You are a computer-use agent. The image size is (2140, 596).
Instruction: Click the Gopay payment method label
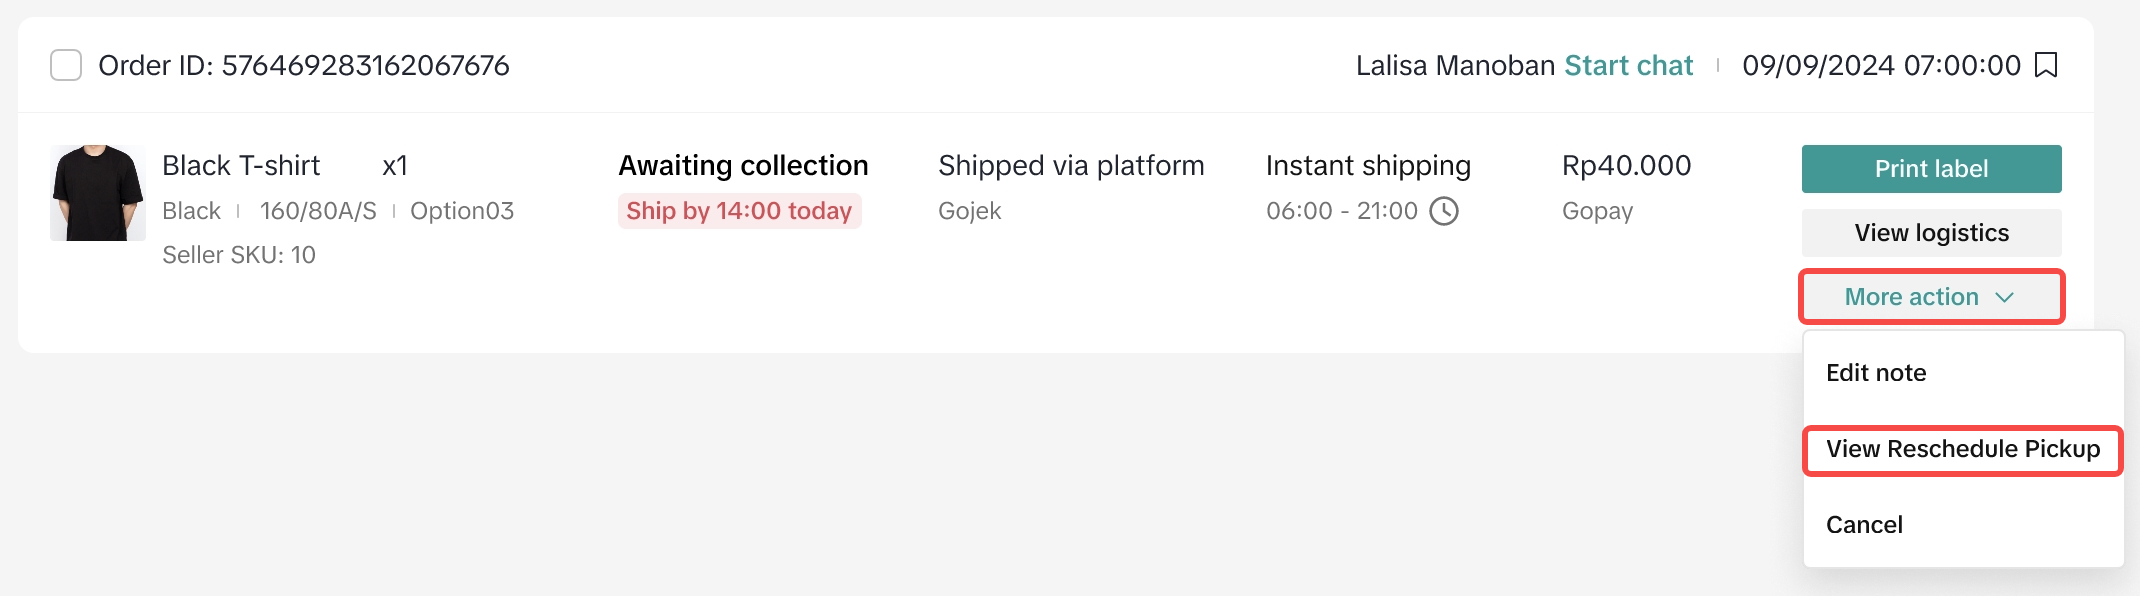point(1596,211)
